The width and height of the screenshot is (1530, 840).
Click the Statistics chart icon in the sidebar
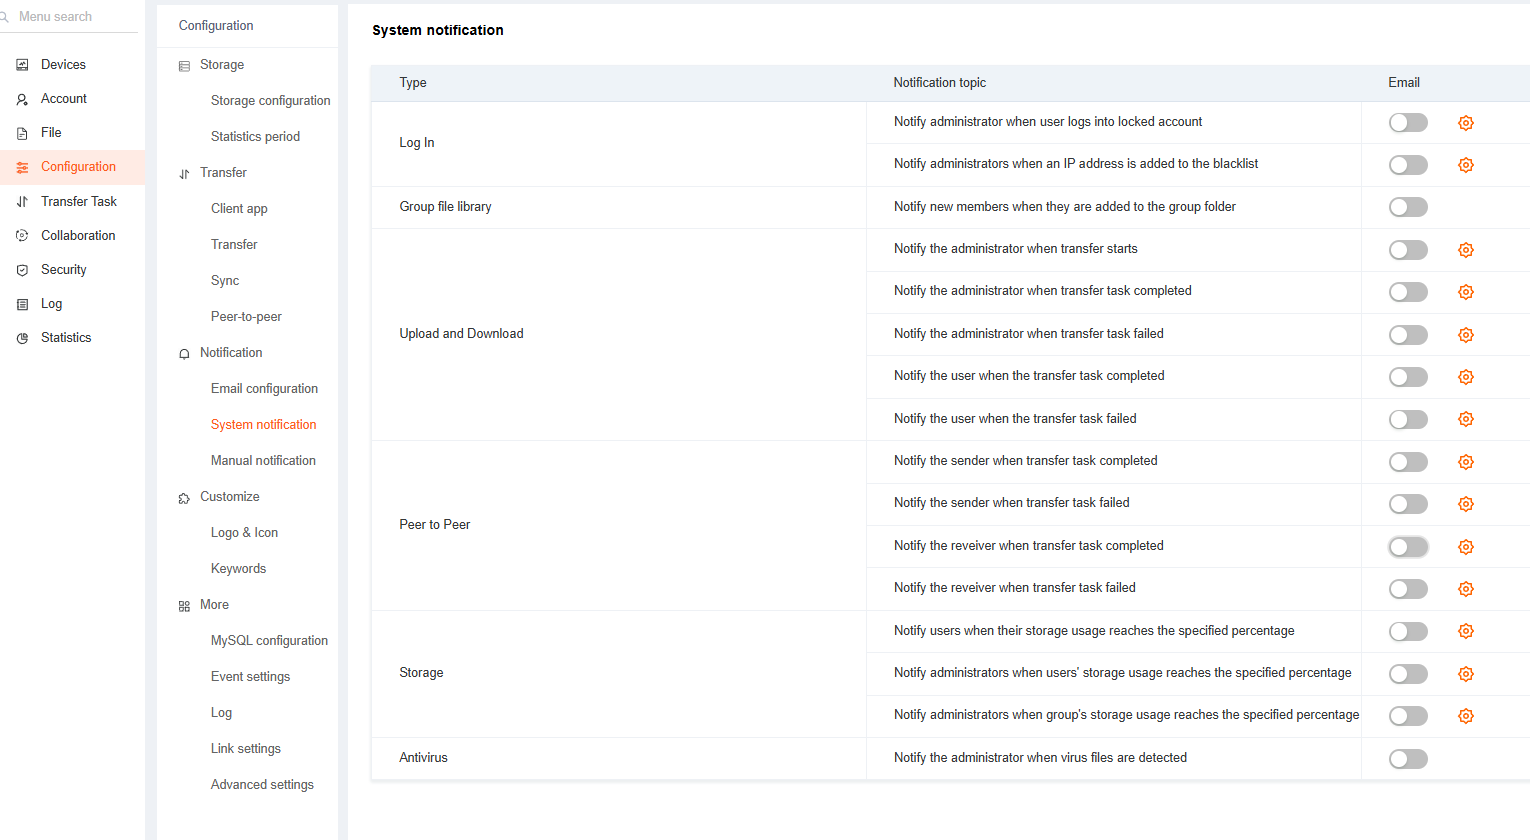click(x=22, y=338)
